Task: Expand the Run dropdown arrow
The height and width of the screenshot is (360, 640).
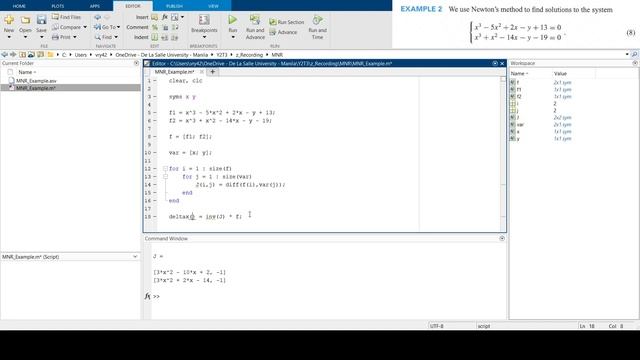Action: point(233,37)
